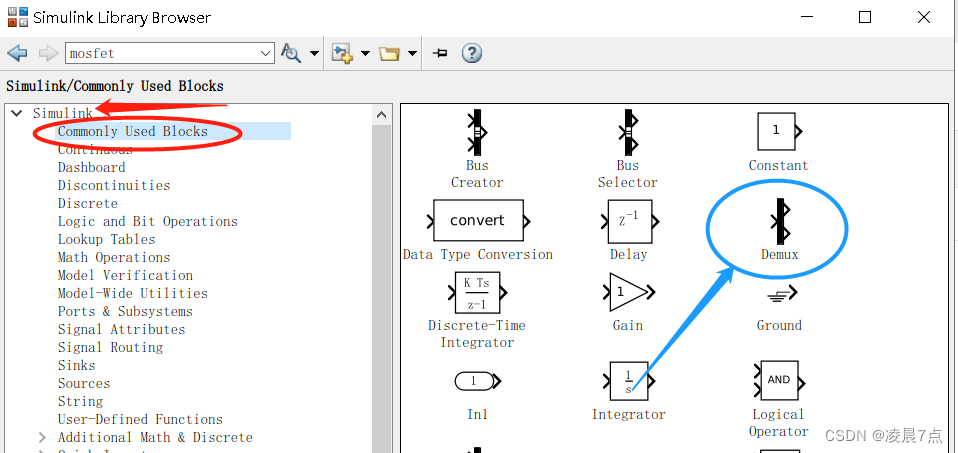The width and height of the screenshot is (958, 453).
Task: Select the Sinks library
Action: click(77, 366)
